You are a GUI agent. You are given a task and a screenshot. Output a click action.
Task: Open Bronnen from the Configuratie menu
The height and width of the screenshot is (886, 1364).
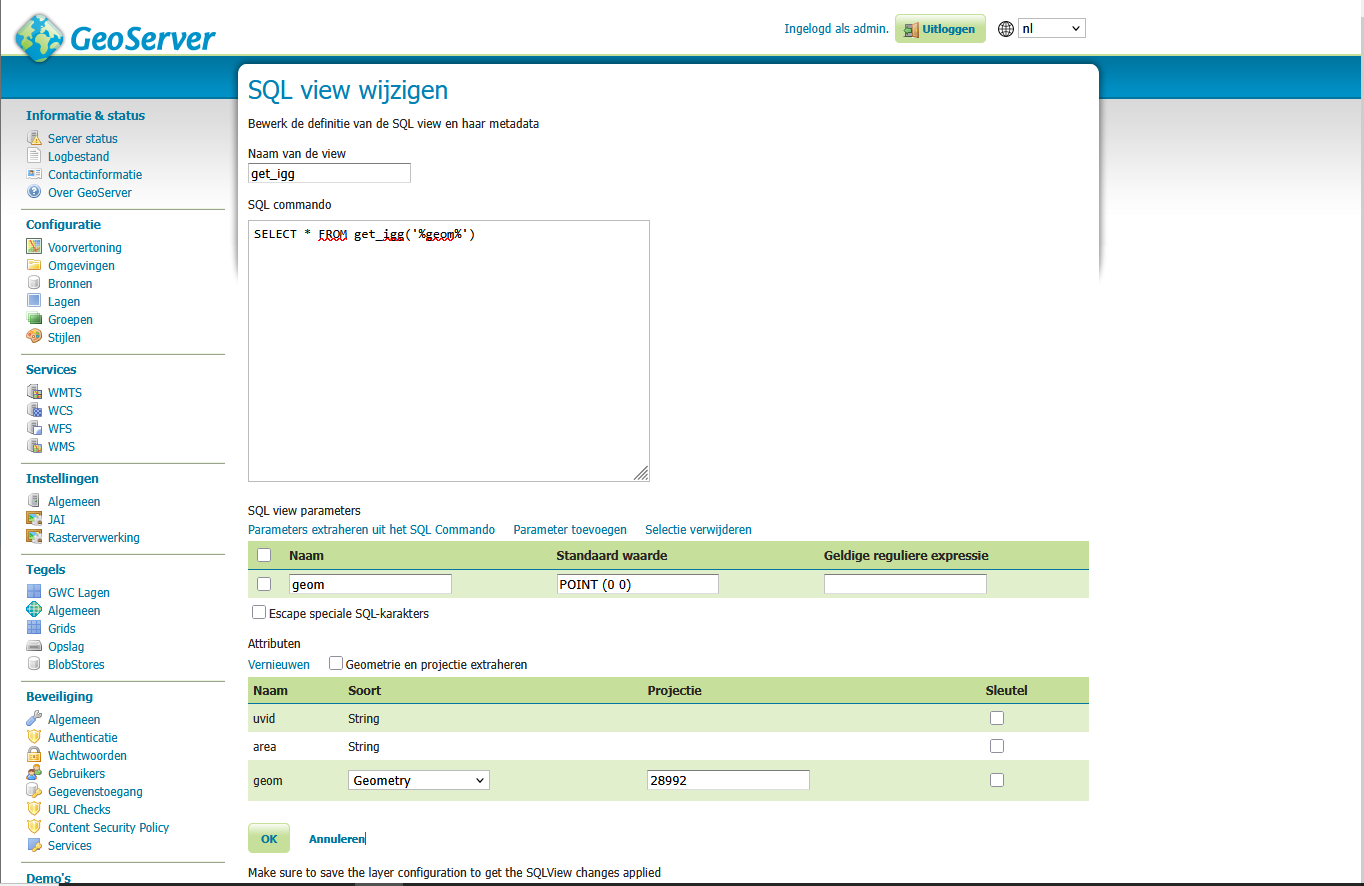(x=70, y=283)
